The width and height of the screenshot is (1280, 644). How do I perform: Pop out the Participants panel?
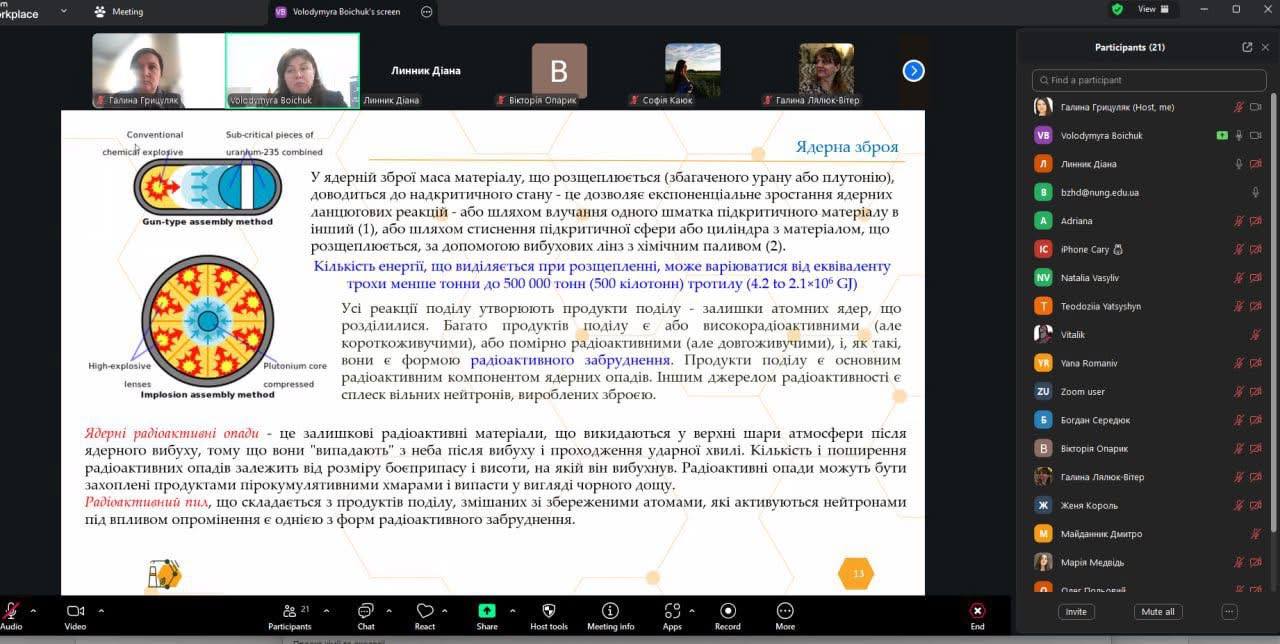1247,47
